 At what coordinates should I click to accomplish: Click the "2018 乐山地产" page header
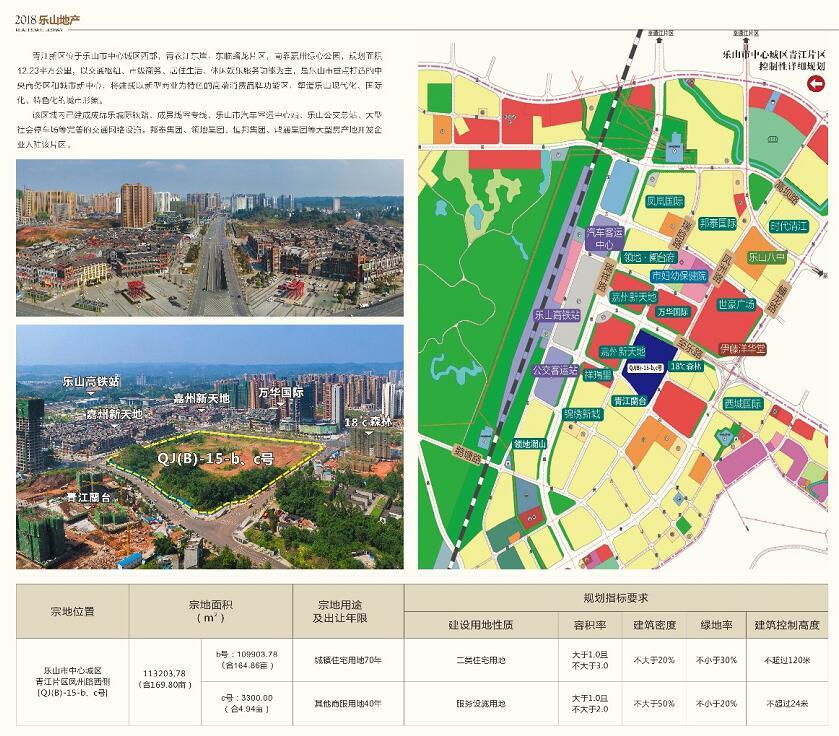click(x=47, y=20)
